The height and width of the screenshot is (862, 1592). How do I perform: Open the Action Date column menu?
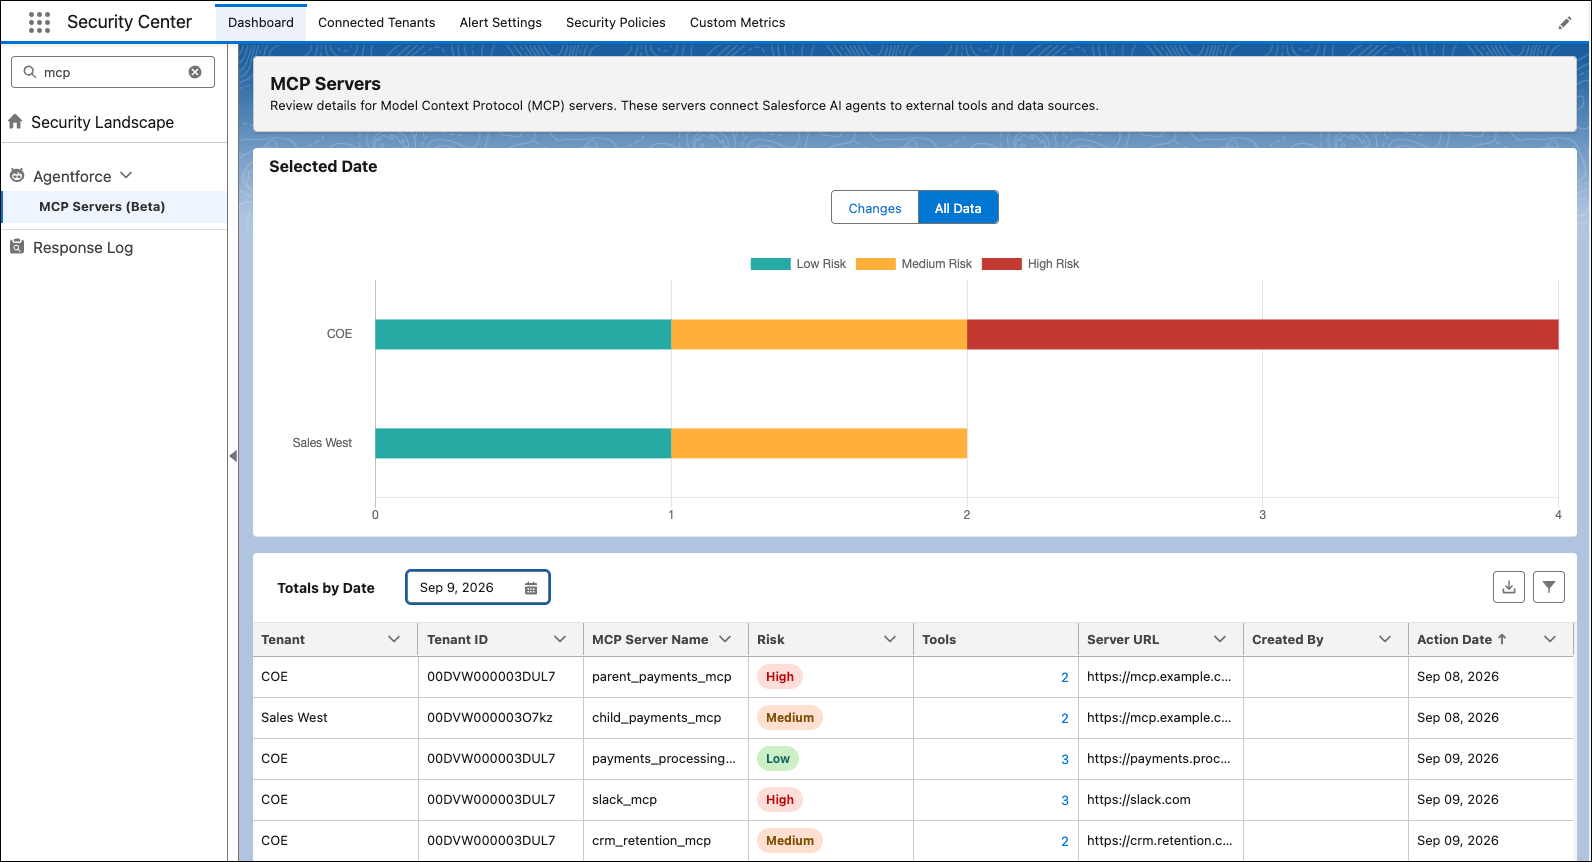click(1550, 639)
